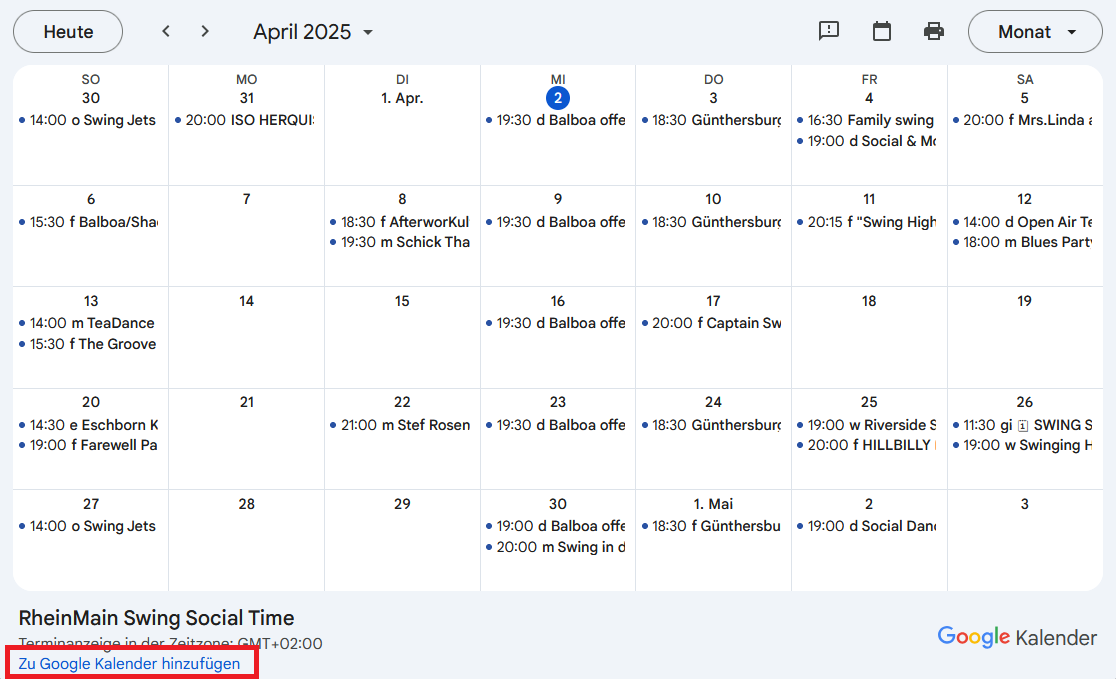The image size is (1116, 679).
Task: Open the April 2025 date picker dropdown
Action: tap(313, 32)
